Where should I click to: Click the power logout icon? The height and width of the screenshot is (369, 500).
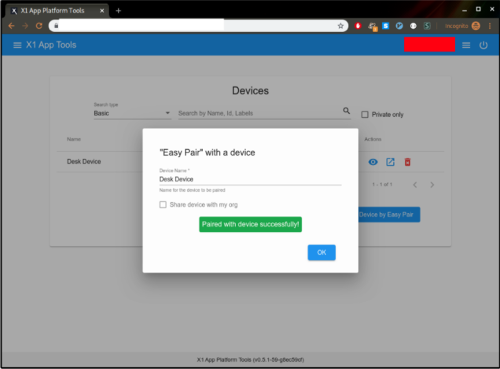(483, 45)
